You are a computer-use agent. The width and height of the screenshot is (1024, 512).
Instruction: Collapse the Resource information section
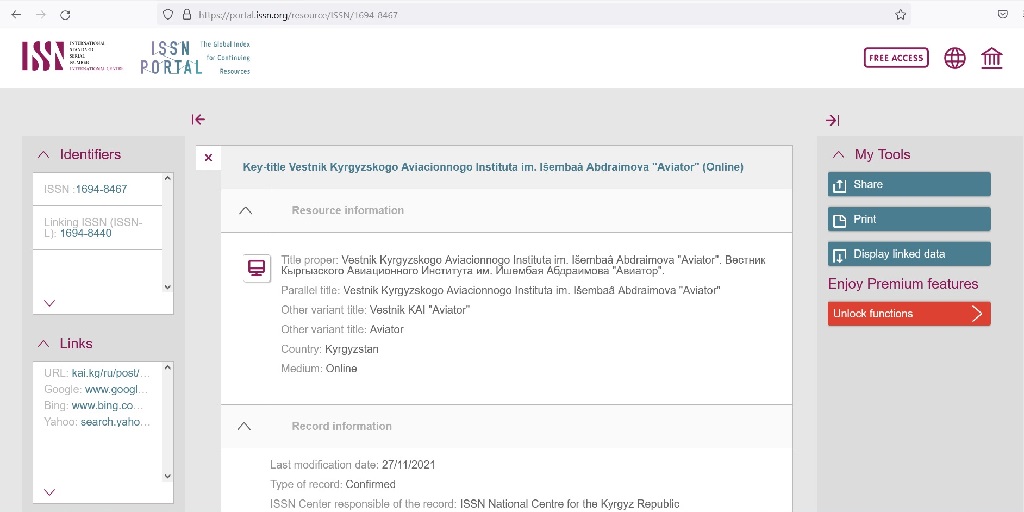coord(246,211)
